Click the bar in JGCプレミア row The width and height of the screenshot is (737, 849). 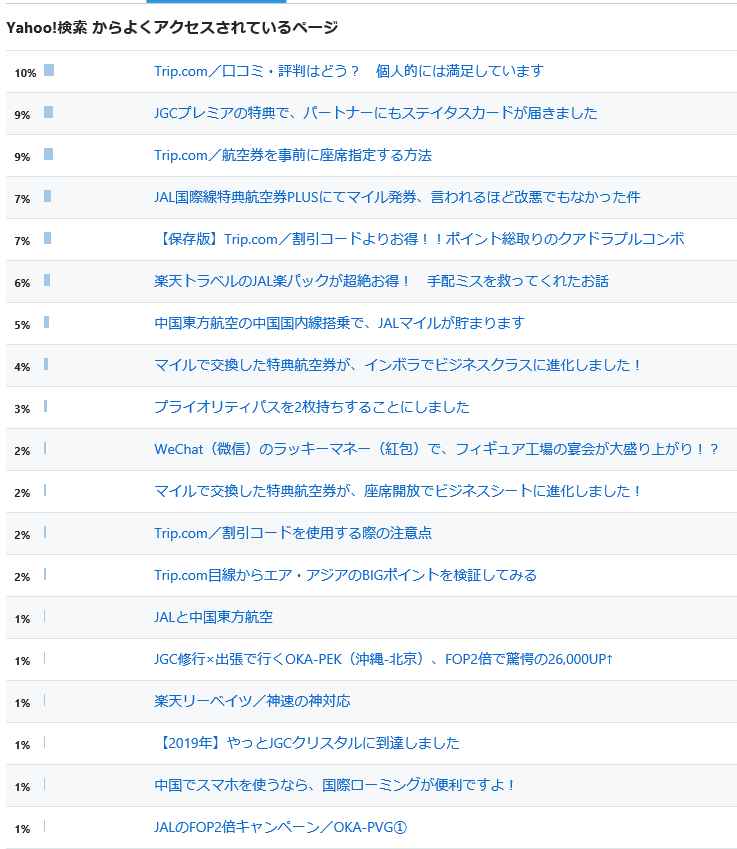click(x=48, y=112)
